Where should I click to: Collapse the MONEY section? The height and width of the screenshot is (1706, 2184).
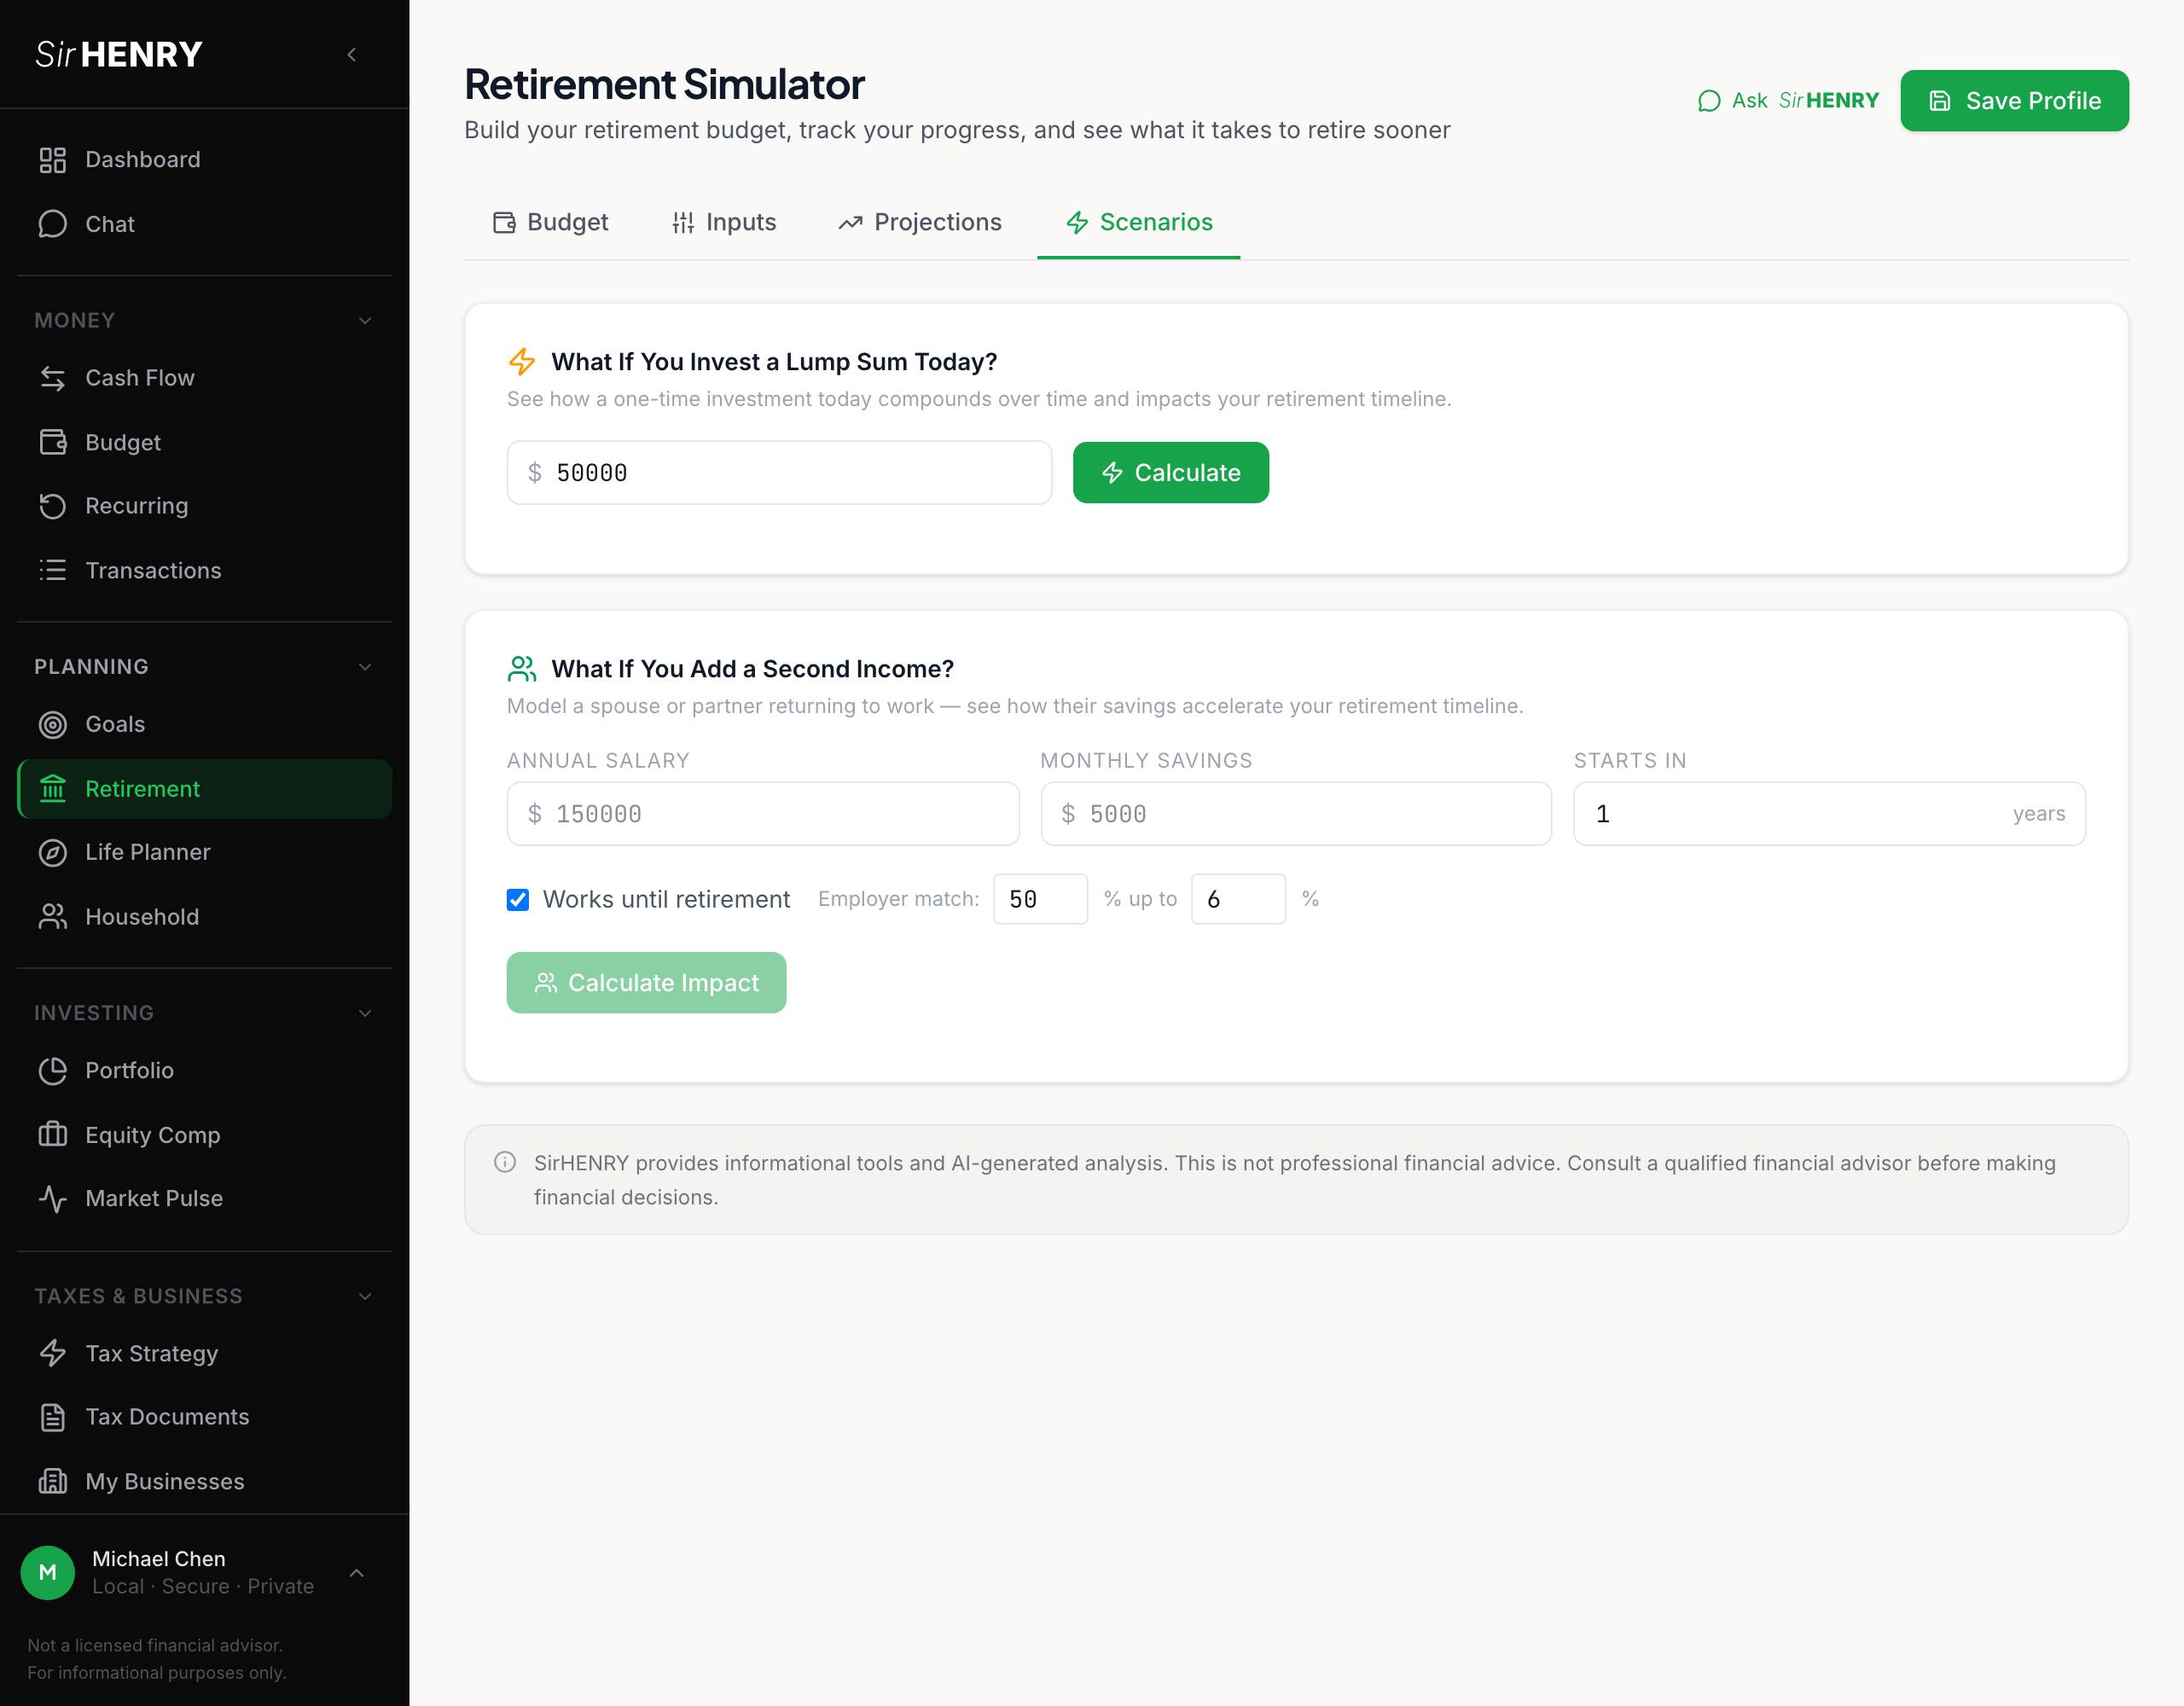365,320
